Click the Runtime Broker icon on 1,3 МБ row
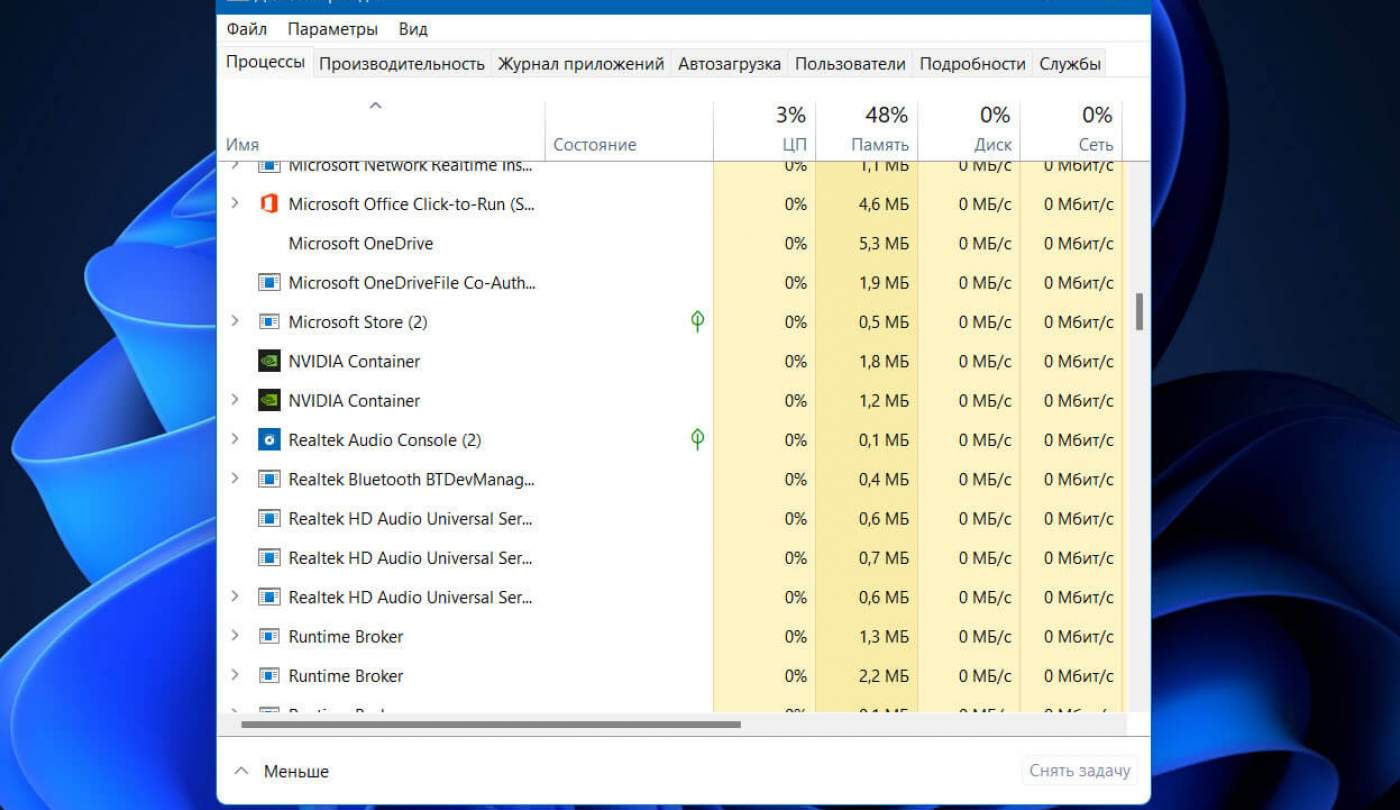Screen dimensions: 1400x810 click(268, 637)
